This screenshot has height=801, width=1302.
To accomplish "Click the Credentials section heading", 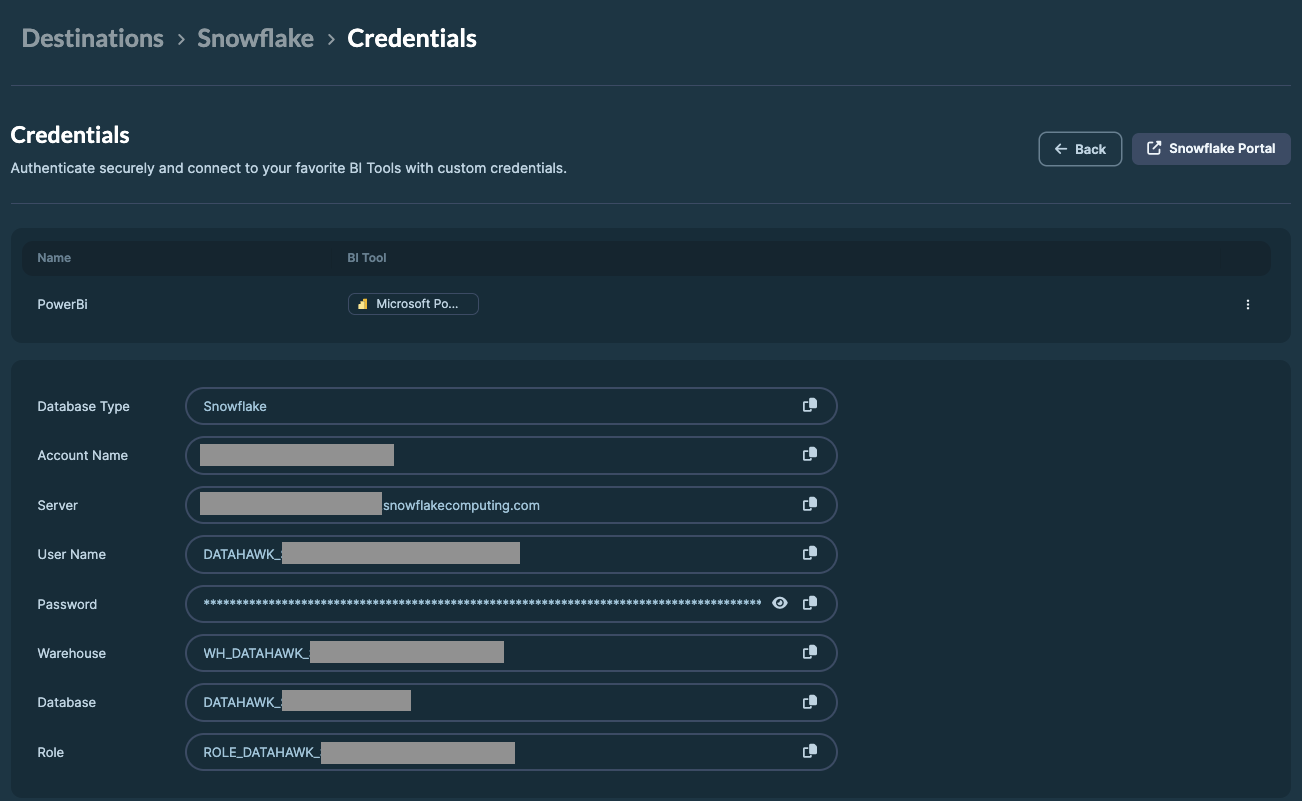I will point(70,135).
